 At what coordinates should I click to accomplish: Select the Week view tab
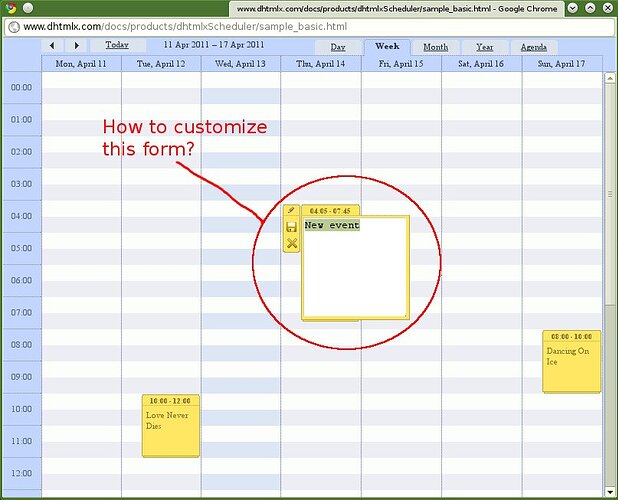[387, 46]
